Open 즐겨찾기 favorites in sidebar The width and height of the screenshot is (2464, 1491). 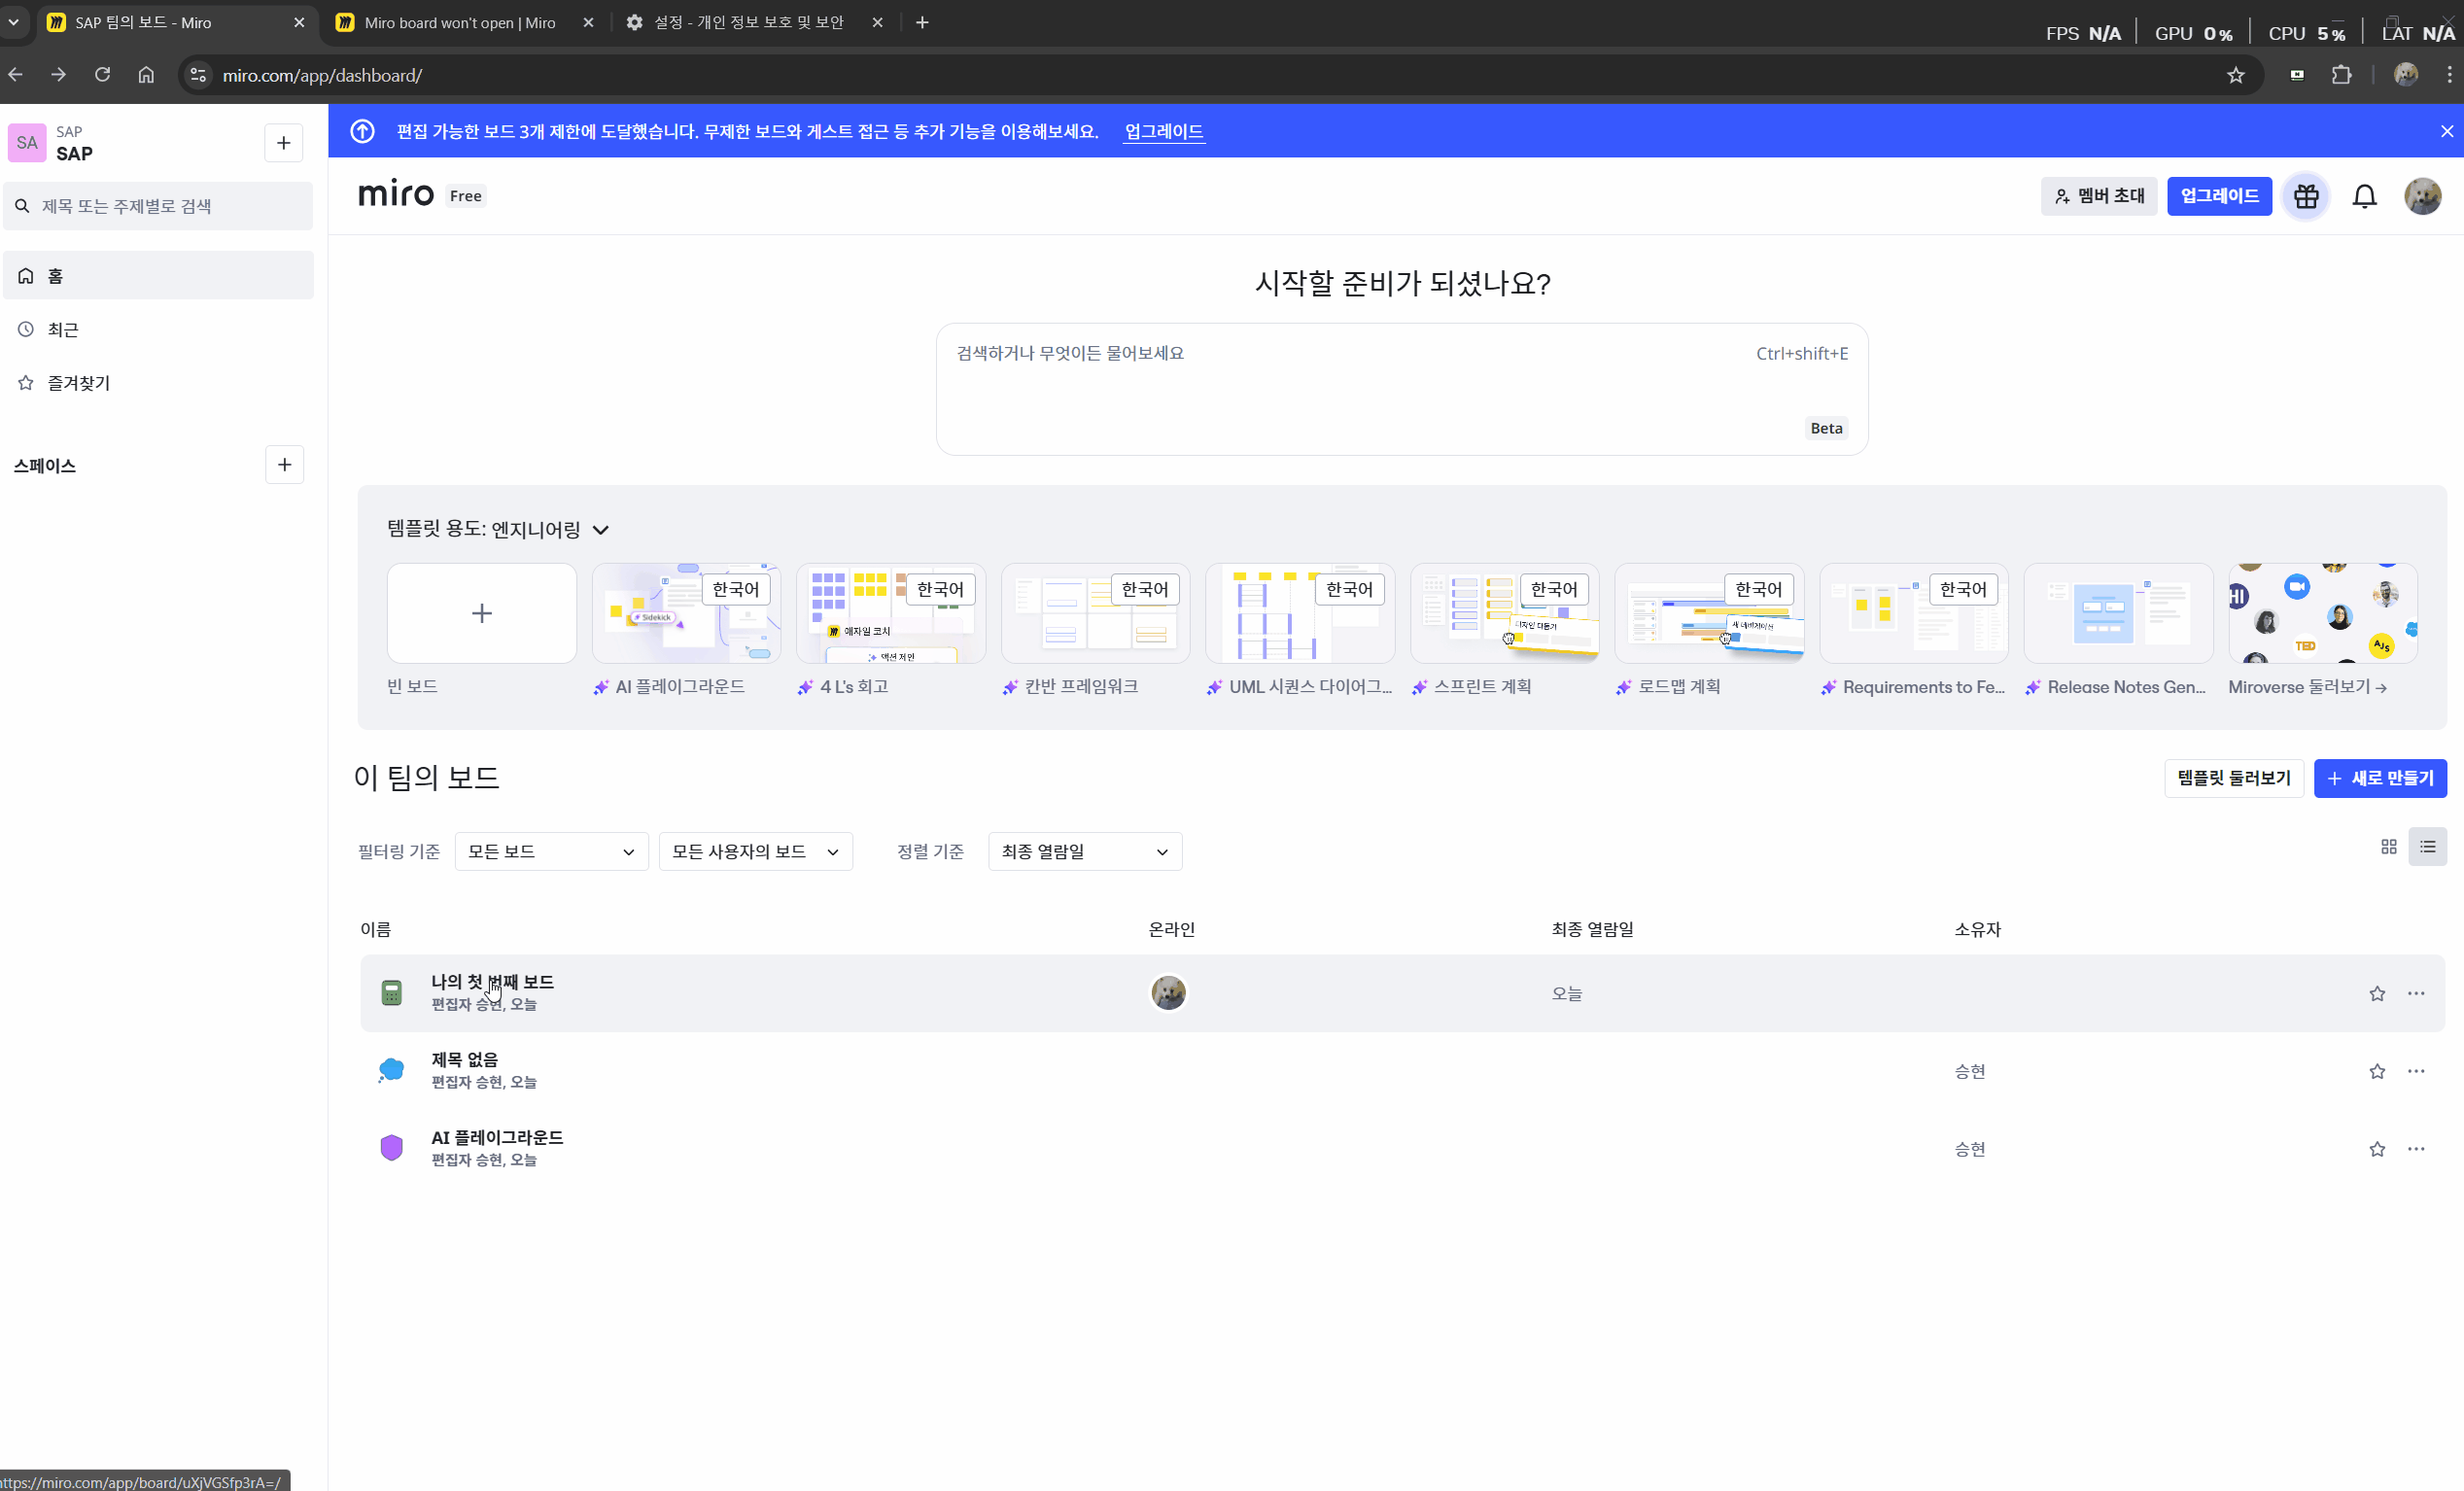pos(80,383)
